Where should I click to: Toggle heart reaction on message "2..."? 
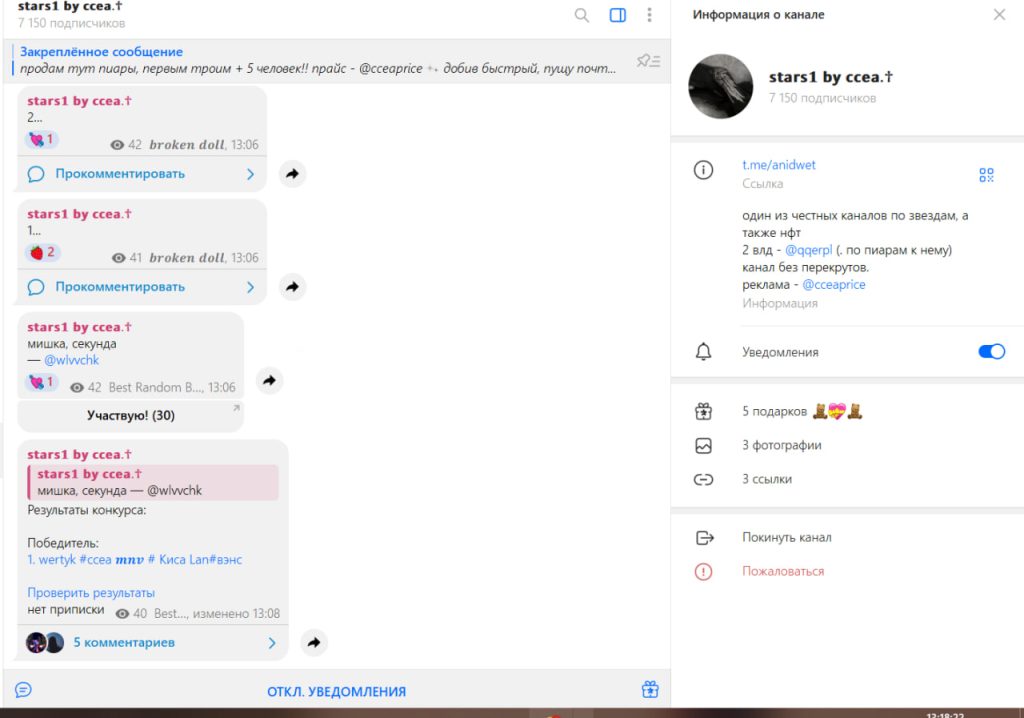point(43,140)
